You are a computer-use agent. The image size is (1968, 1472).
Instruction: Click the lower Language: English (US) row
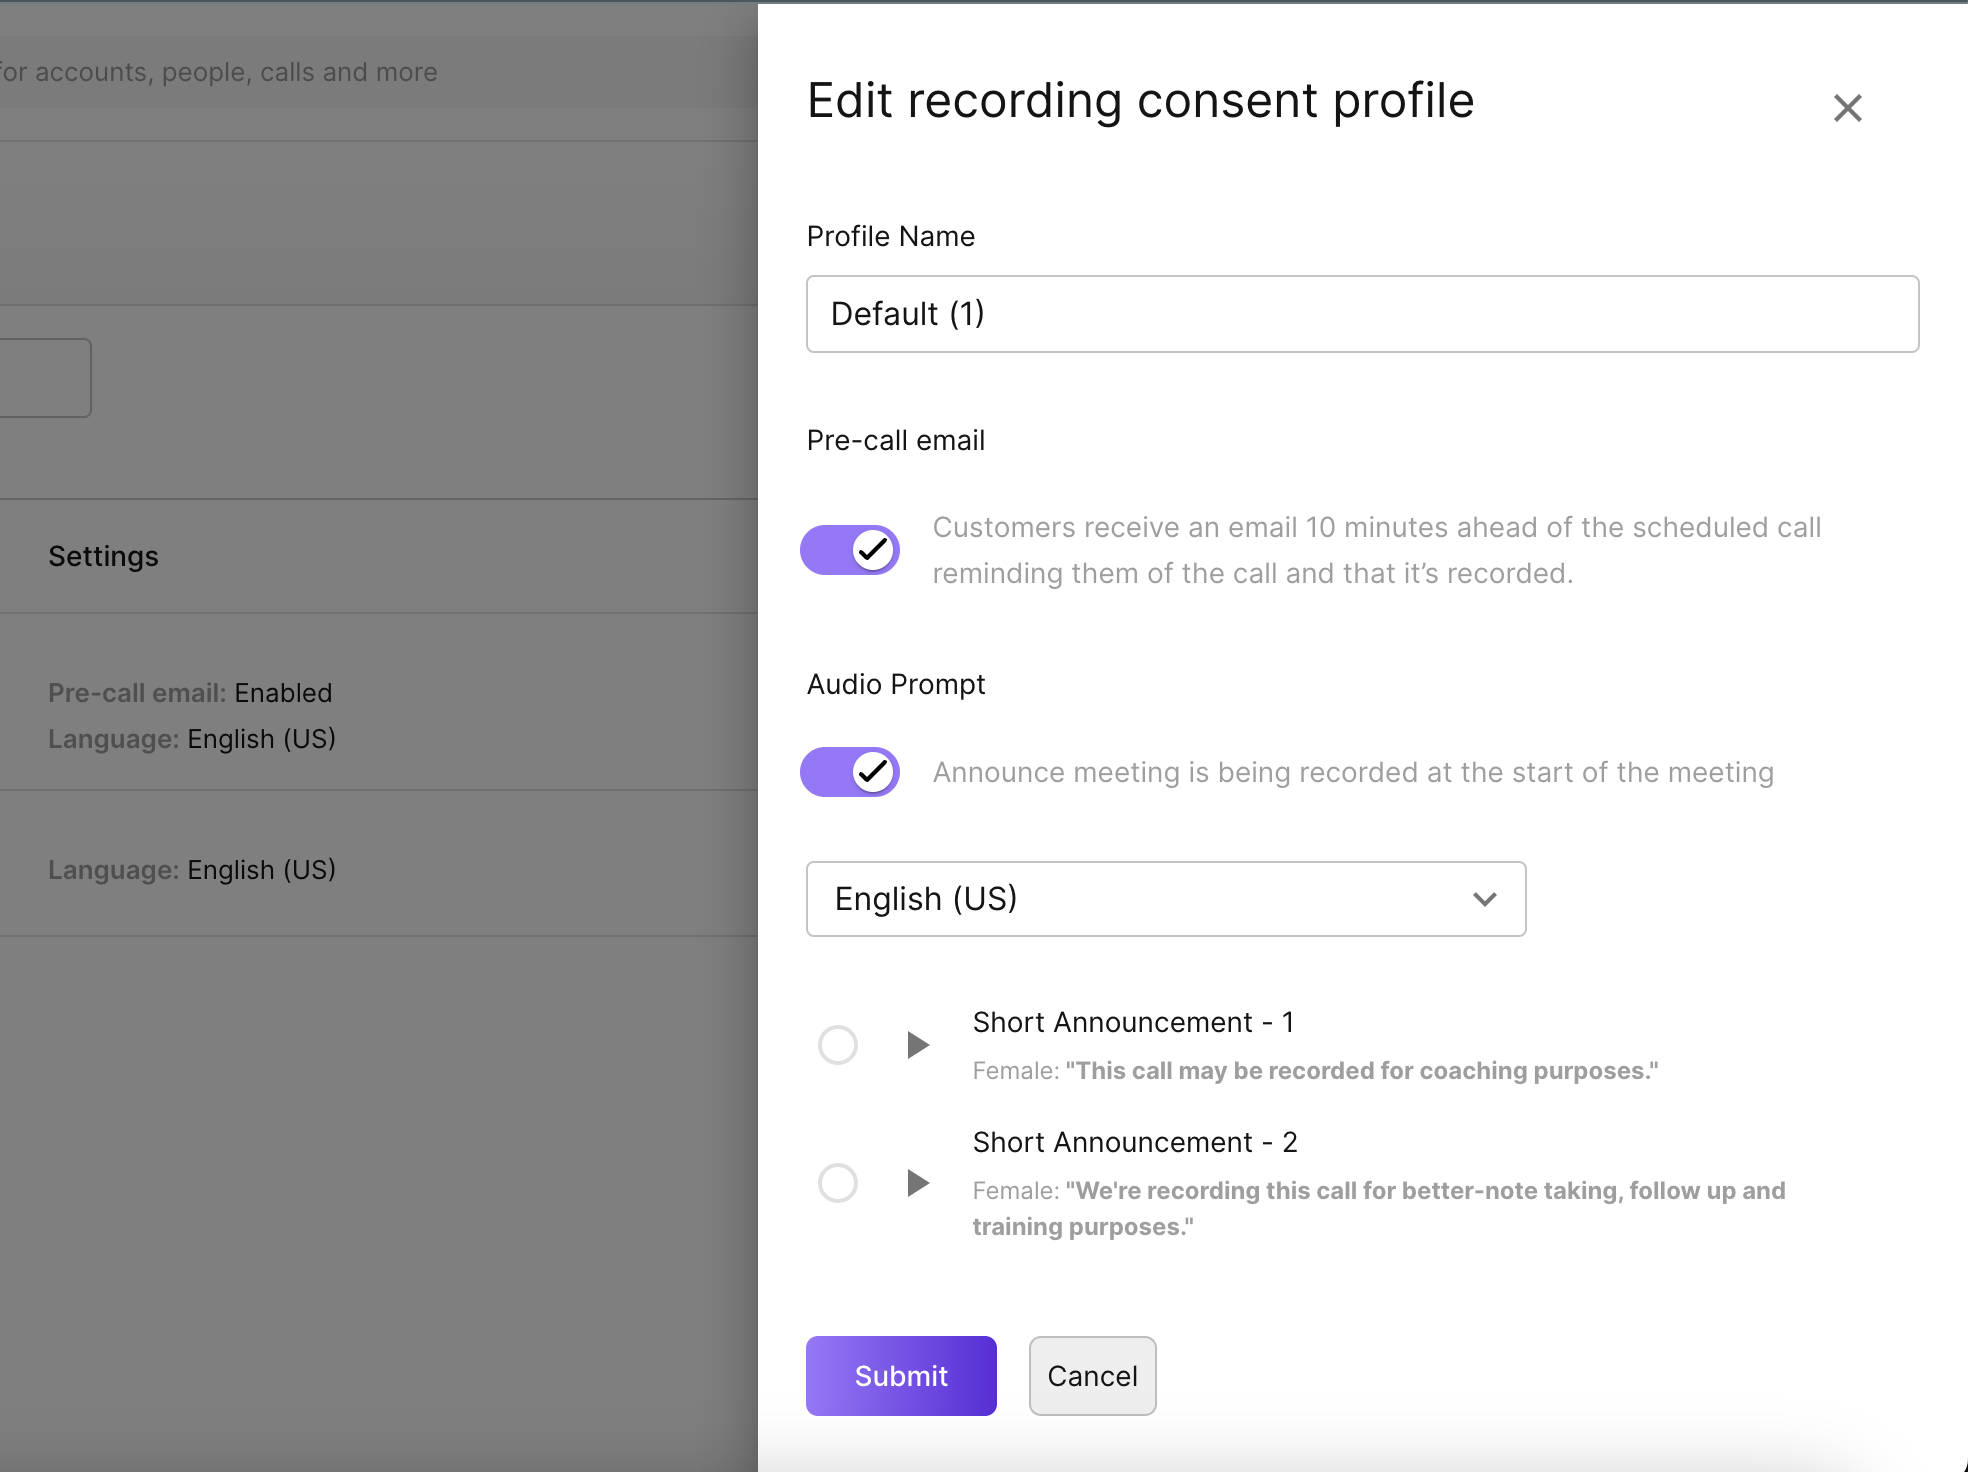(192, 870)
